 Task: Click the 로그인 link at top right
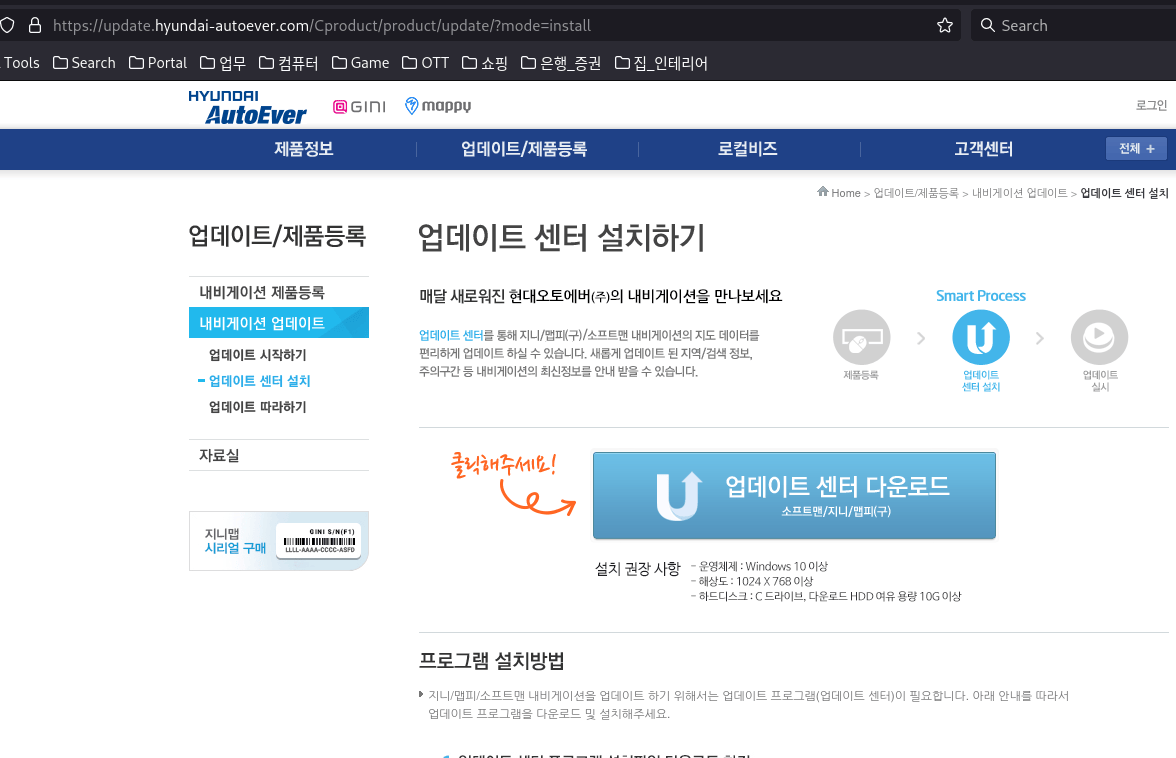point(1151,106)
